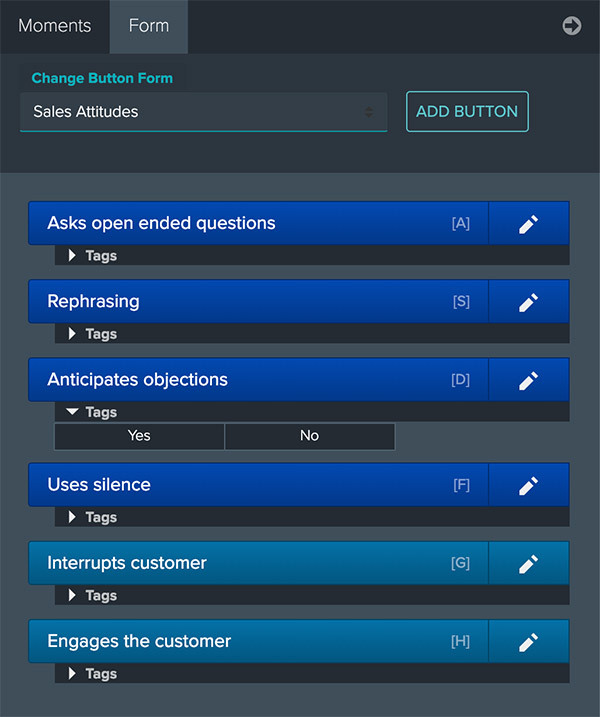
Task: Select the No tag under Anticipates objections
Action: tap(310, 436)
